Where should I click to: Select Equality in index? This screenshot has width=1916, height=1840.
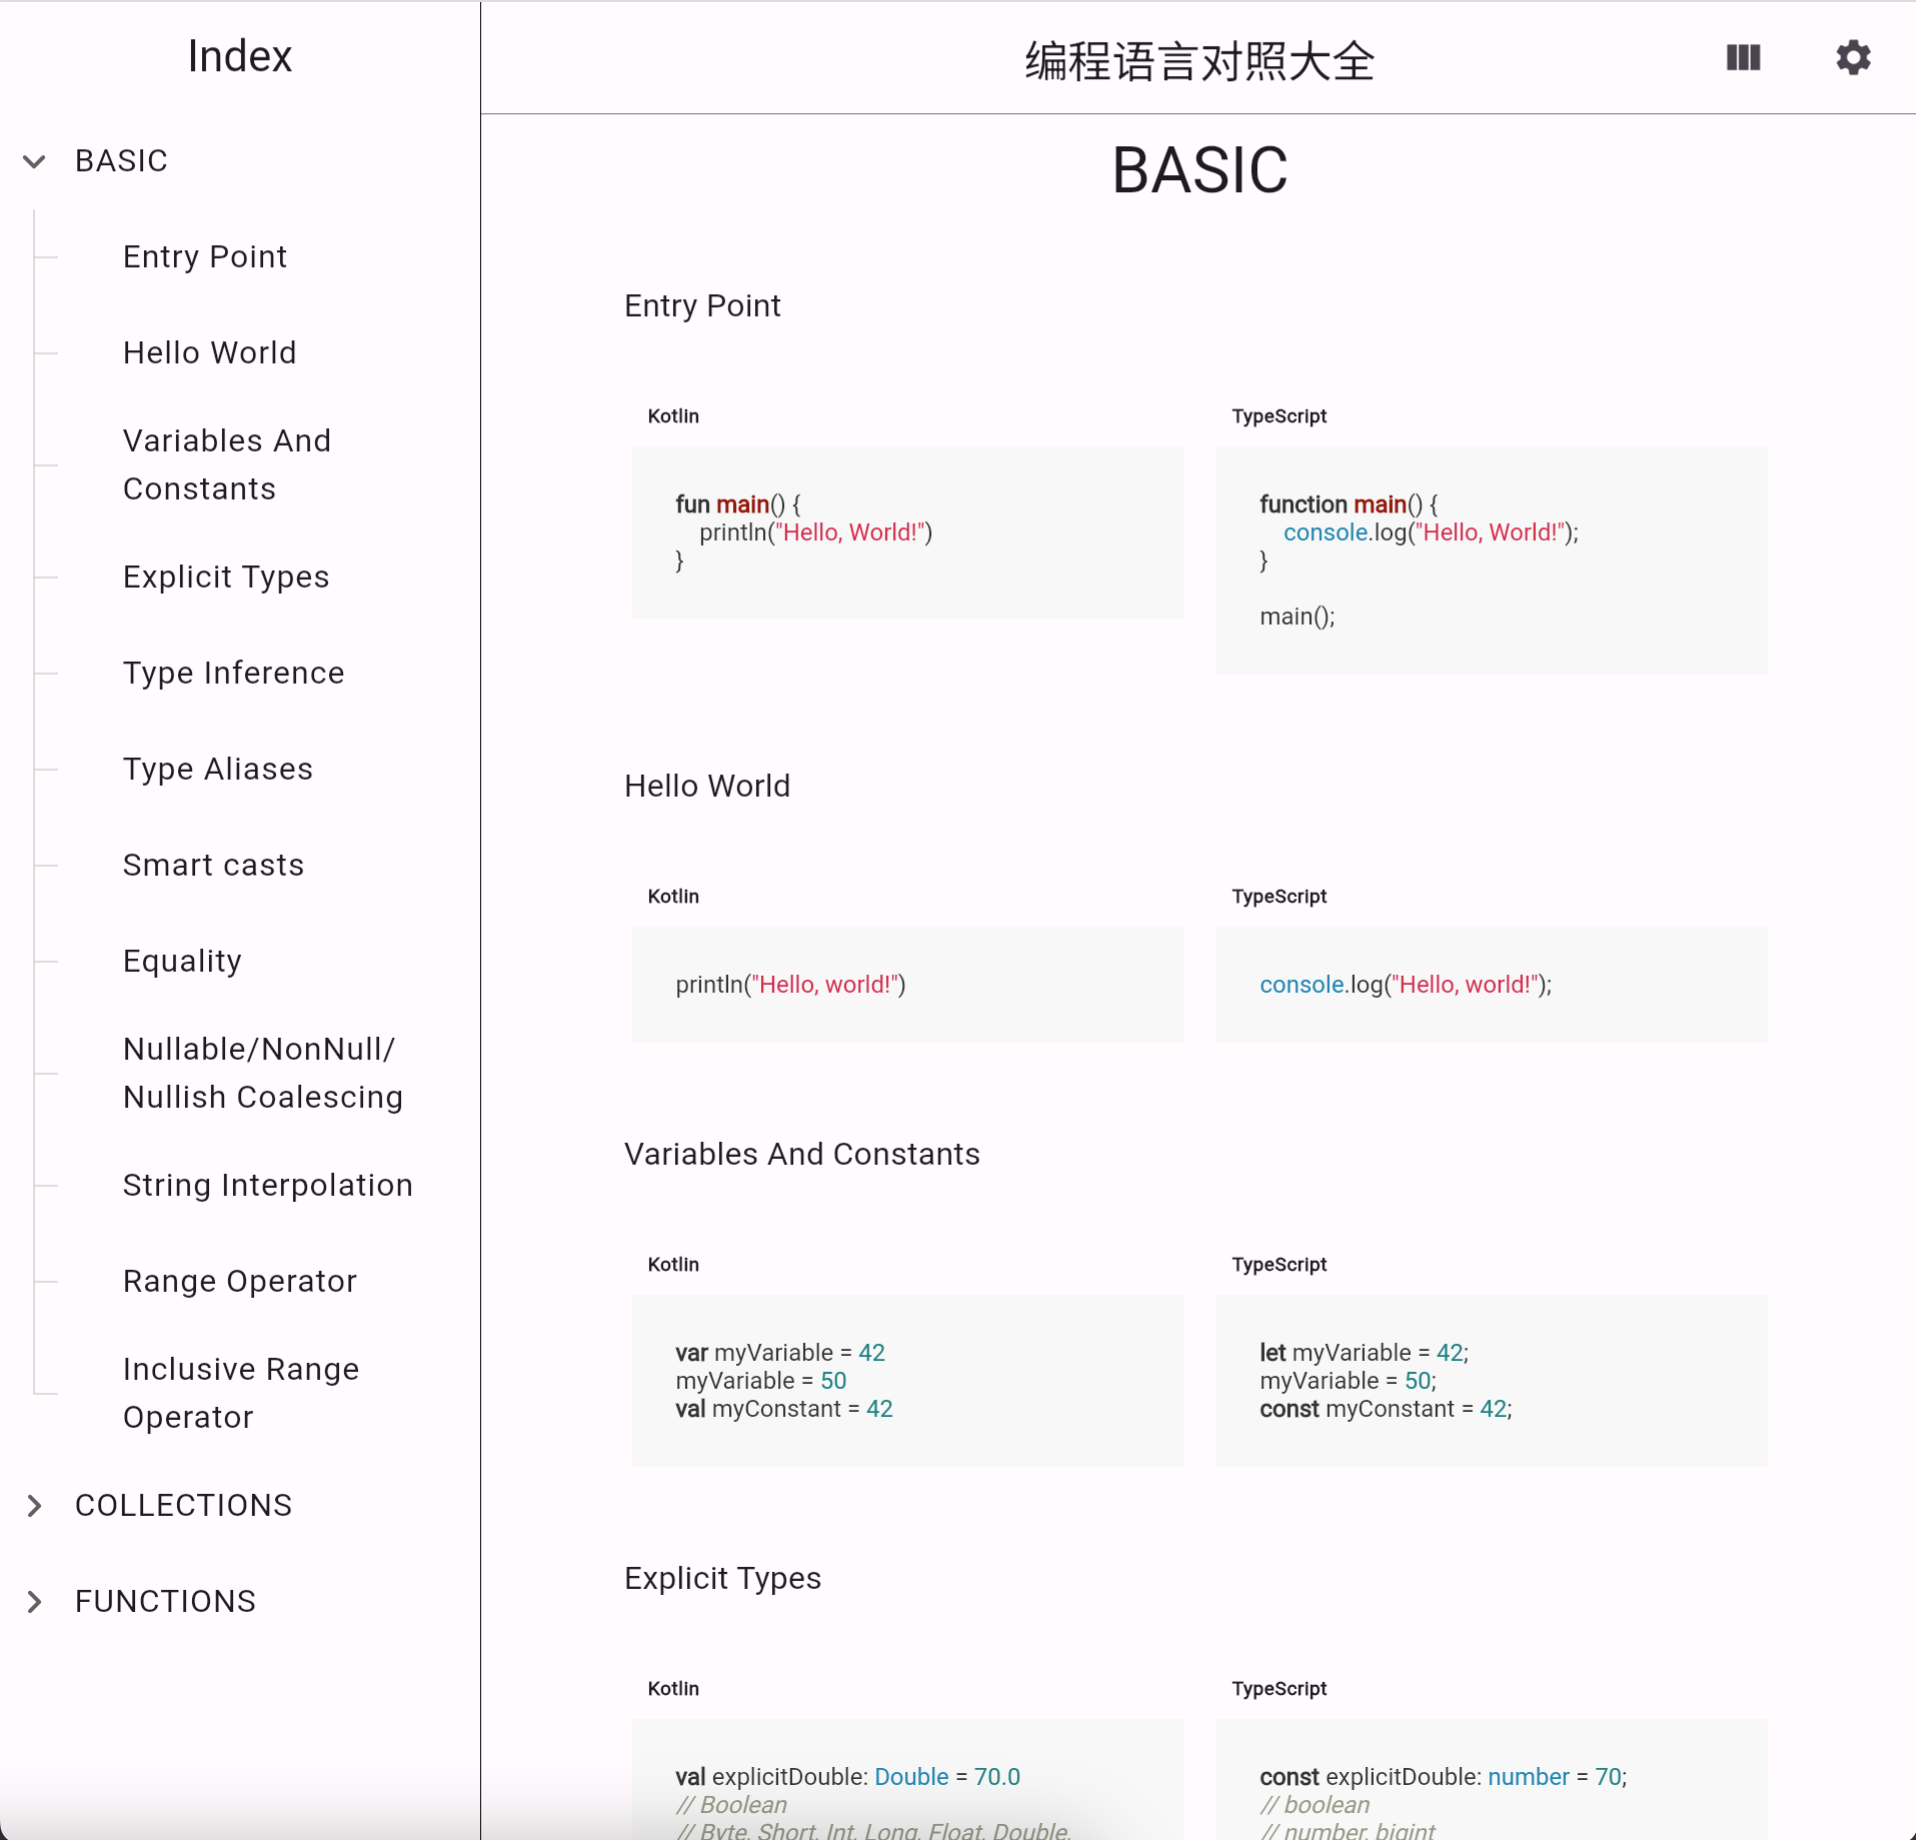(182, 961)
